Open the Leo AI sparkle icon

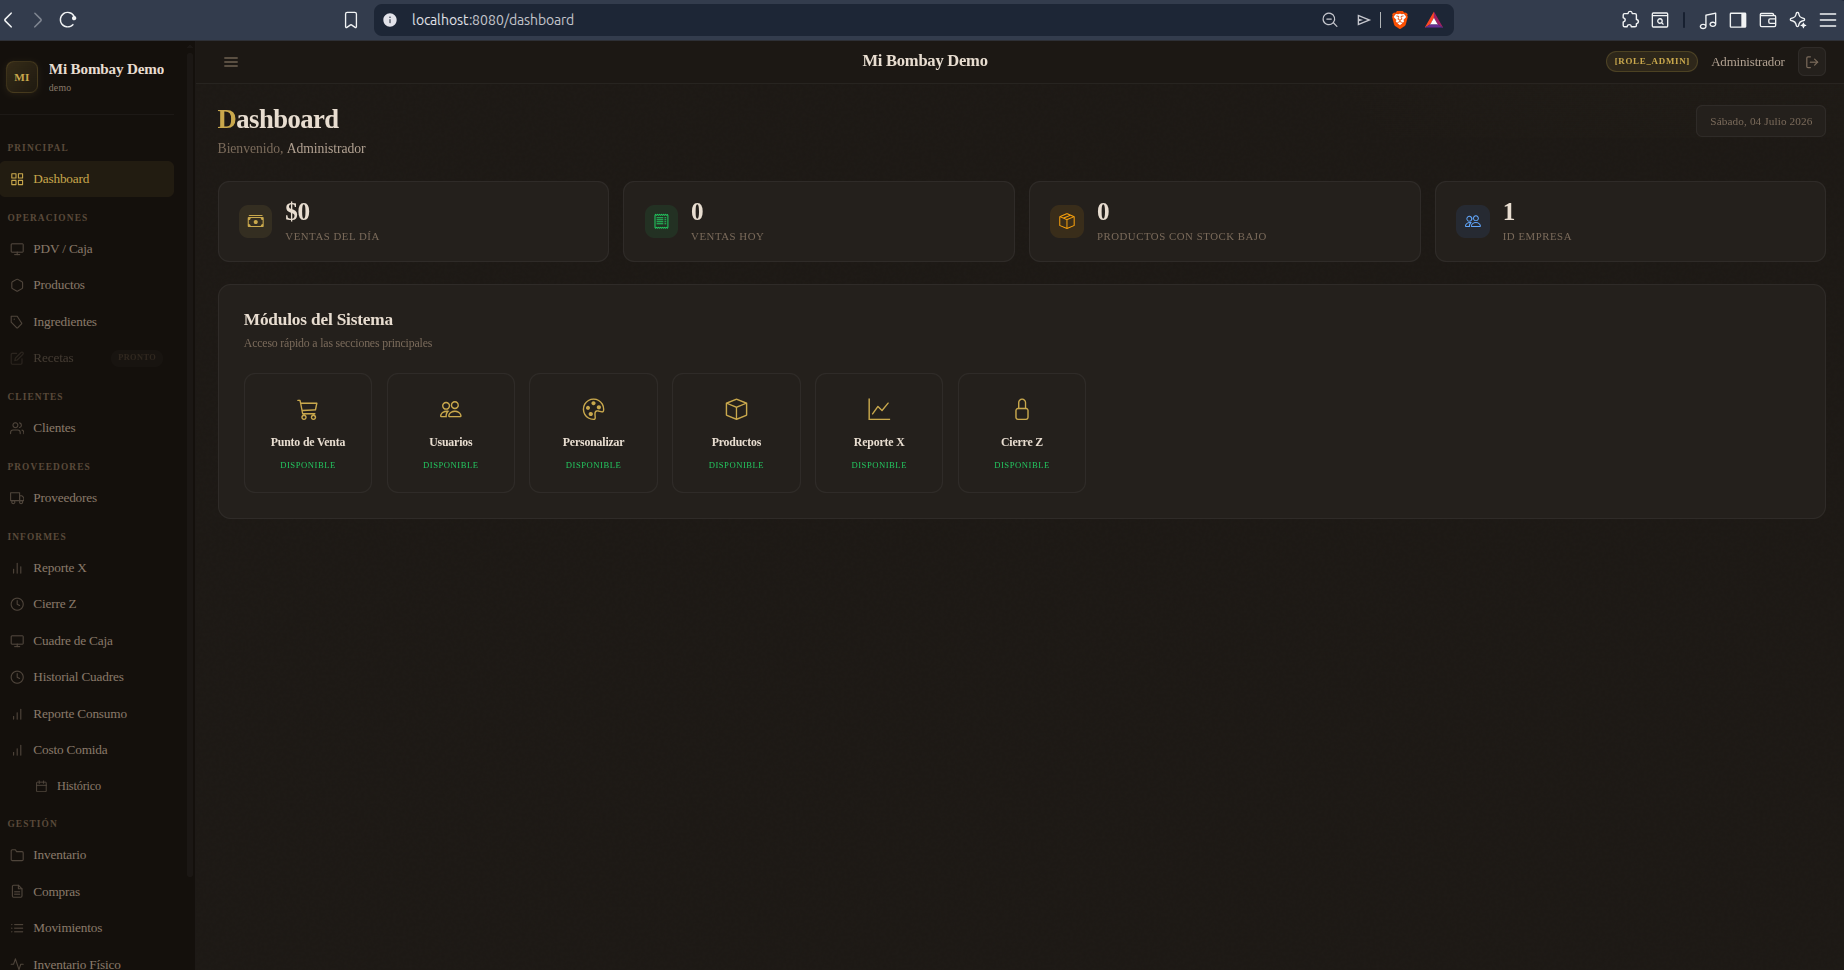click(1798, 20)
